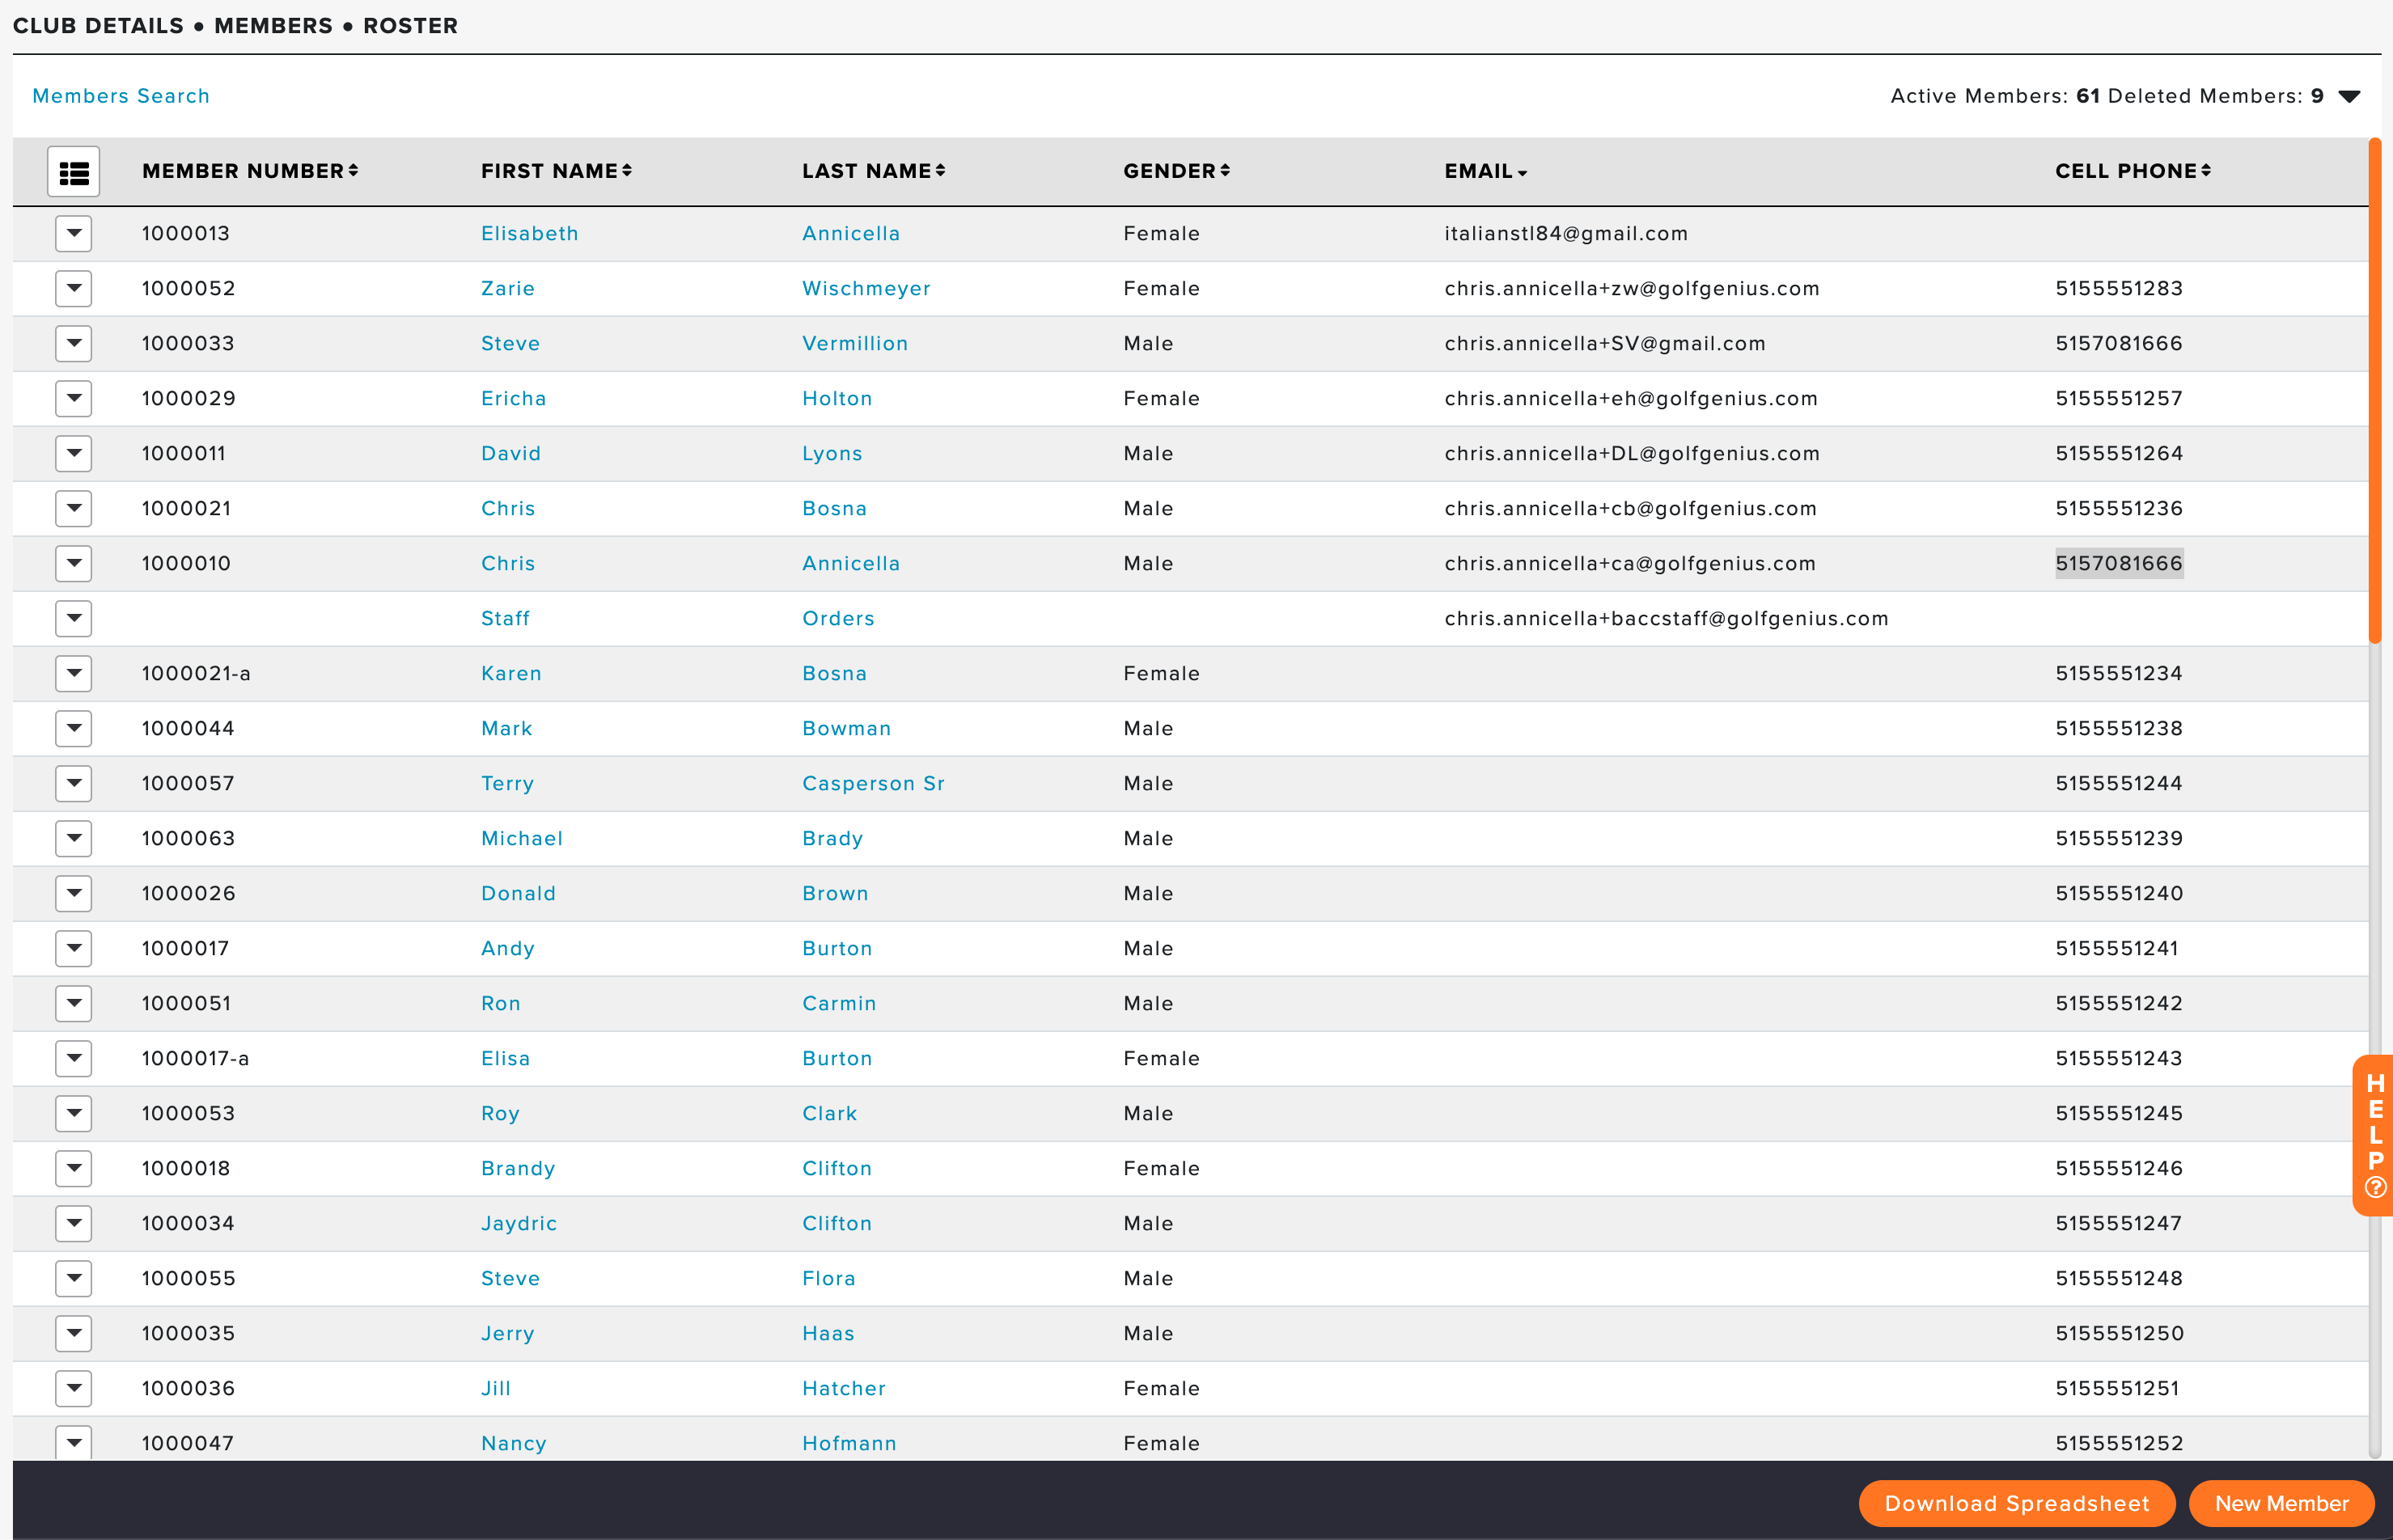
Task: Open row menu for Steve Vermillion
Action: 74,344
